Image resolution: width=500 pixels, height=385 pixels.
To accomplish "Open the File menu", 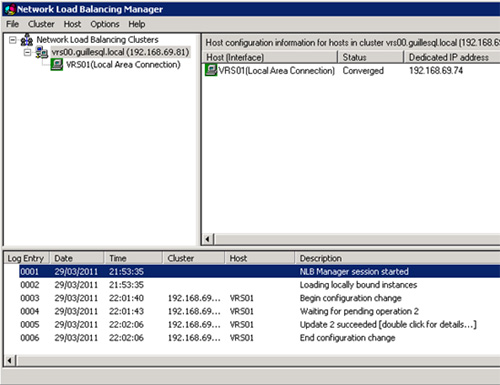I will pos(12,24).
